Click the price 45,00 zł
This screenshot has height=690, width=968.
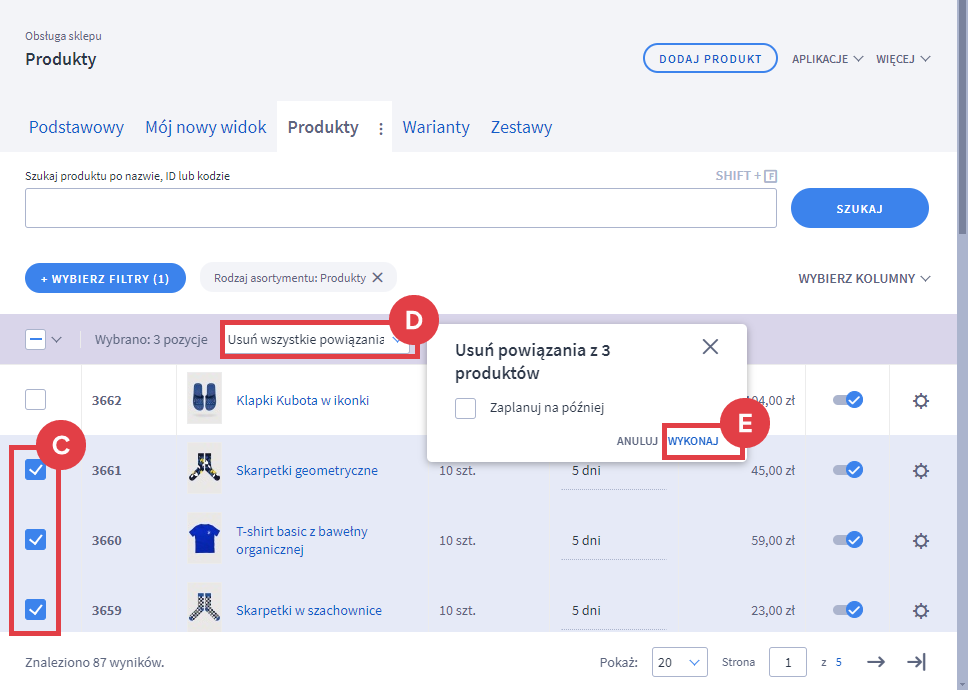click(x=772, y=471)
